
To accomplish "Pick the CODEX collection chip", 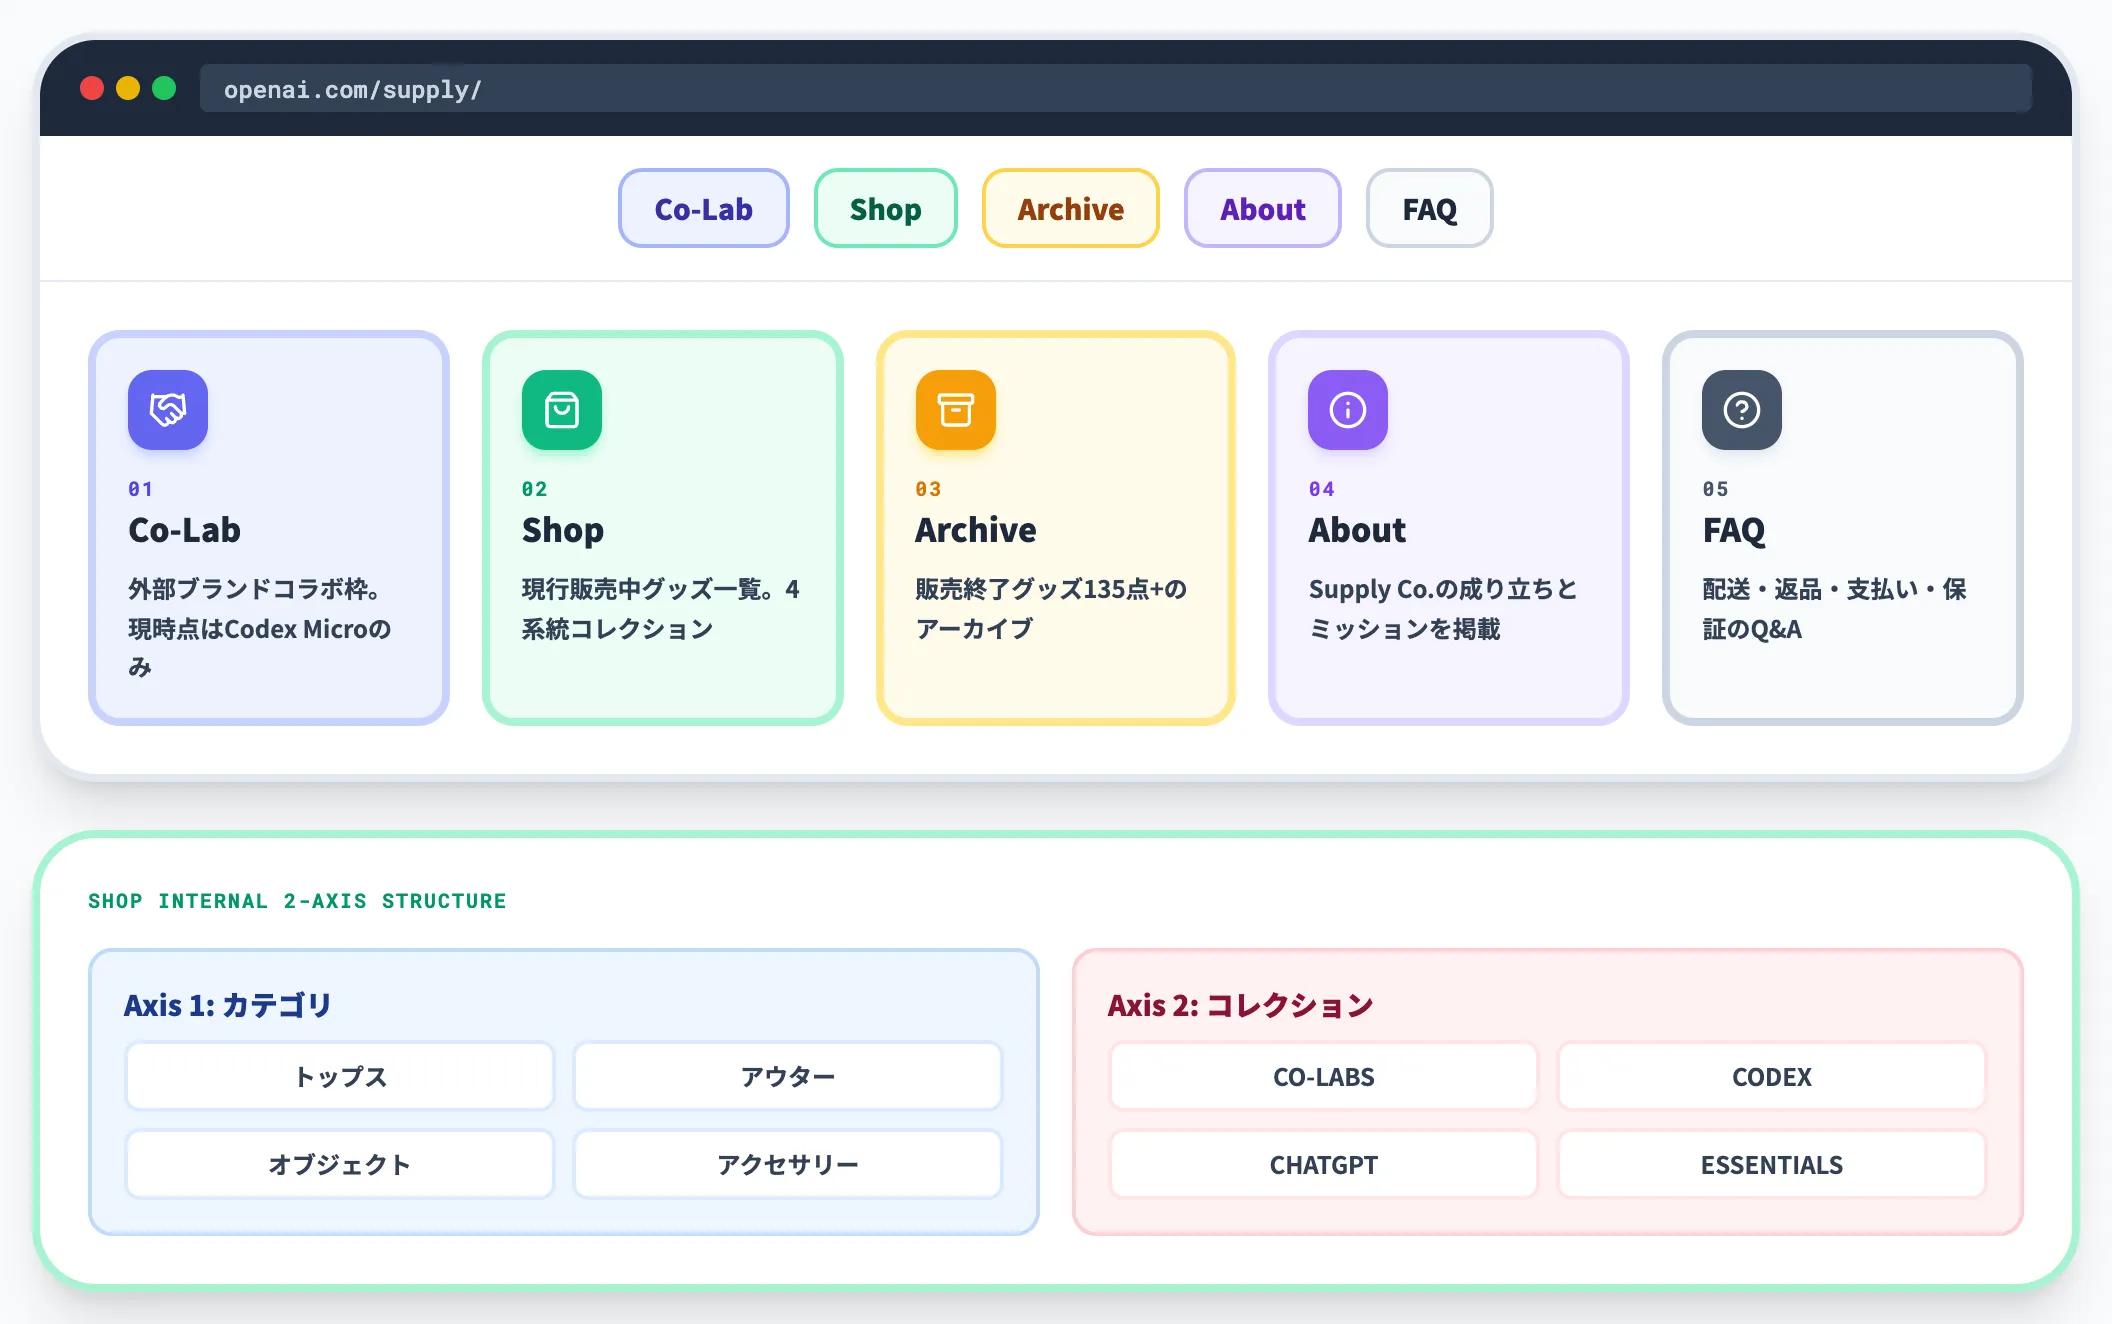I will pos(1772,1076).
